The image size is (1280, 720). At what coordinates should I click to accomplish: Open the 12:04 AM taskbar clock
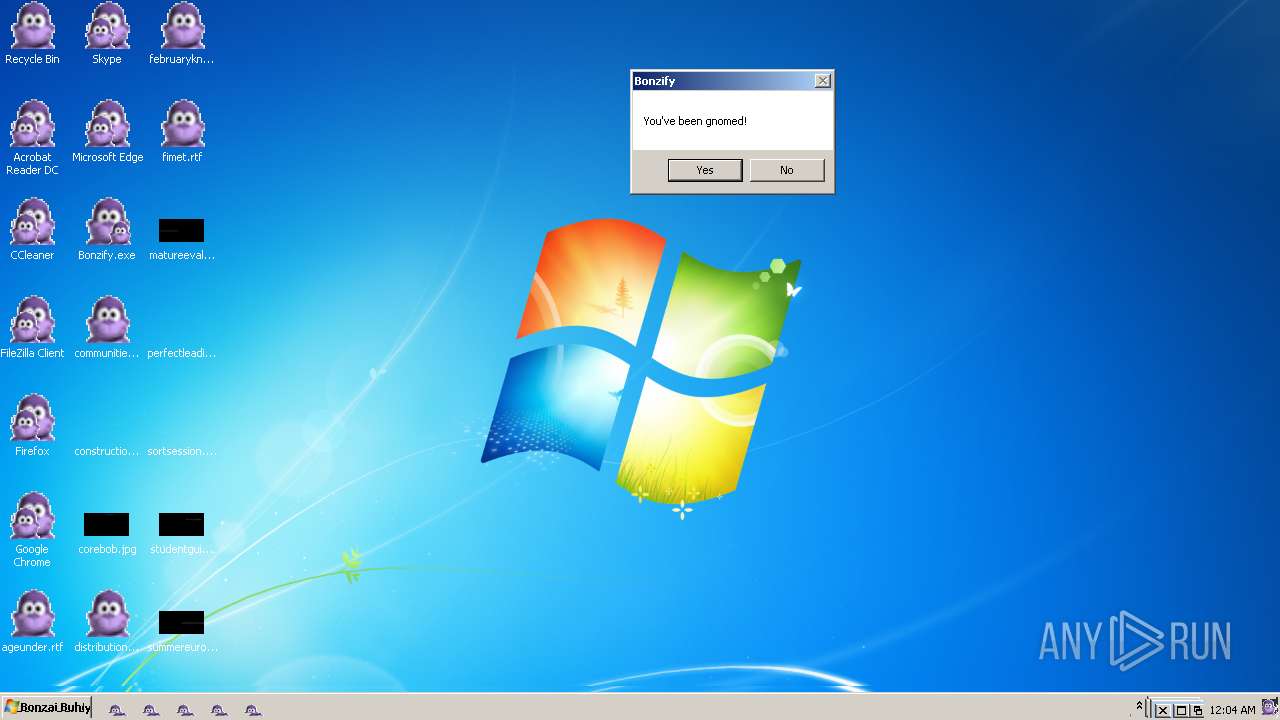1232,710
